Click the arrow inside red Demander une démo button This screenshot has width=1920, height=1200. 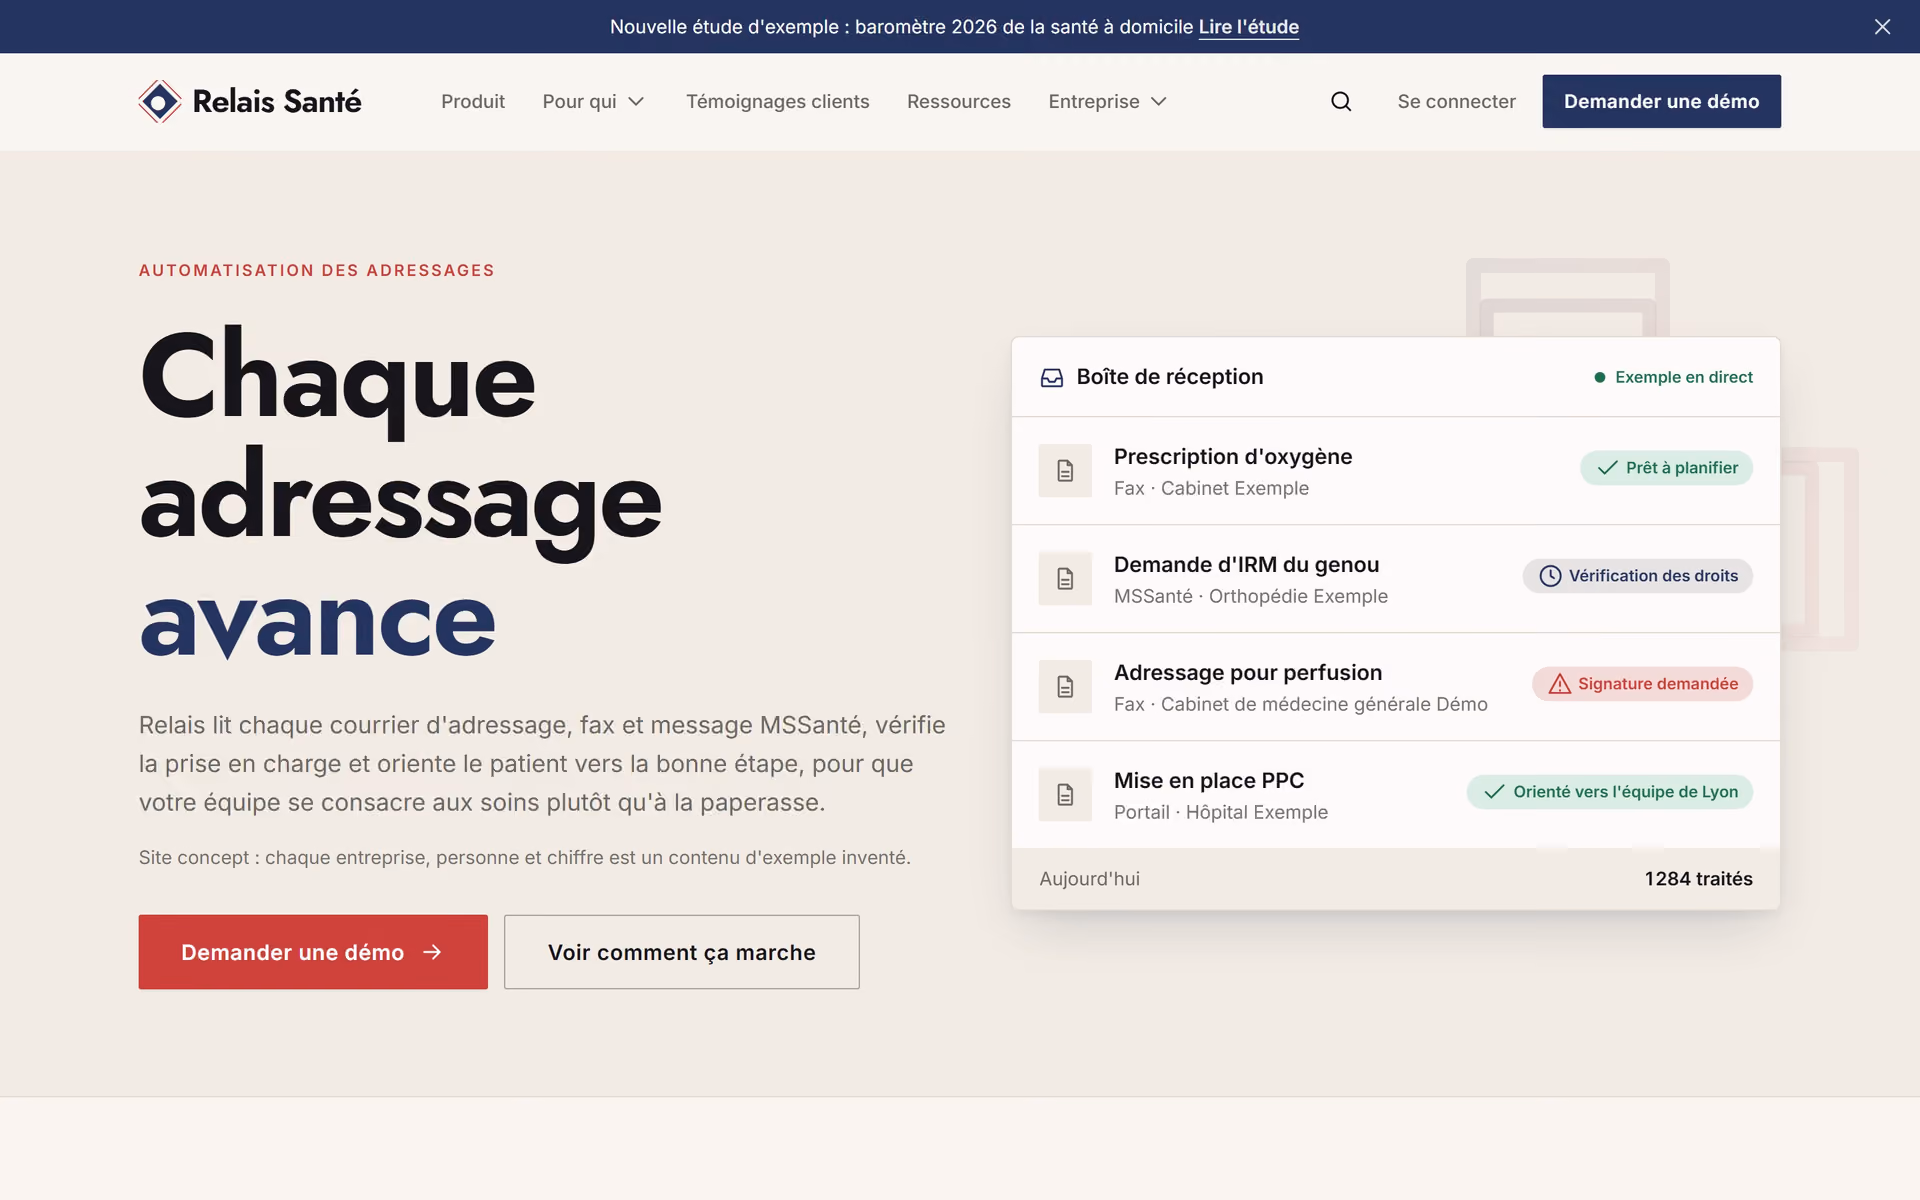point(432,952)
